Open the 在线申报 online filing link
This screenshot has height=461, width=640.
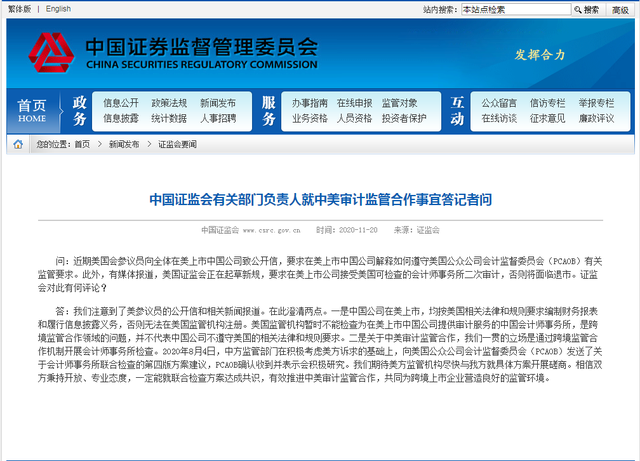coord(354,102)
